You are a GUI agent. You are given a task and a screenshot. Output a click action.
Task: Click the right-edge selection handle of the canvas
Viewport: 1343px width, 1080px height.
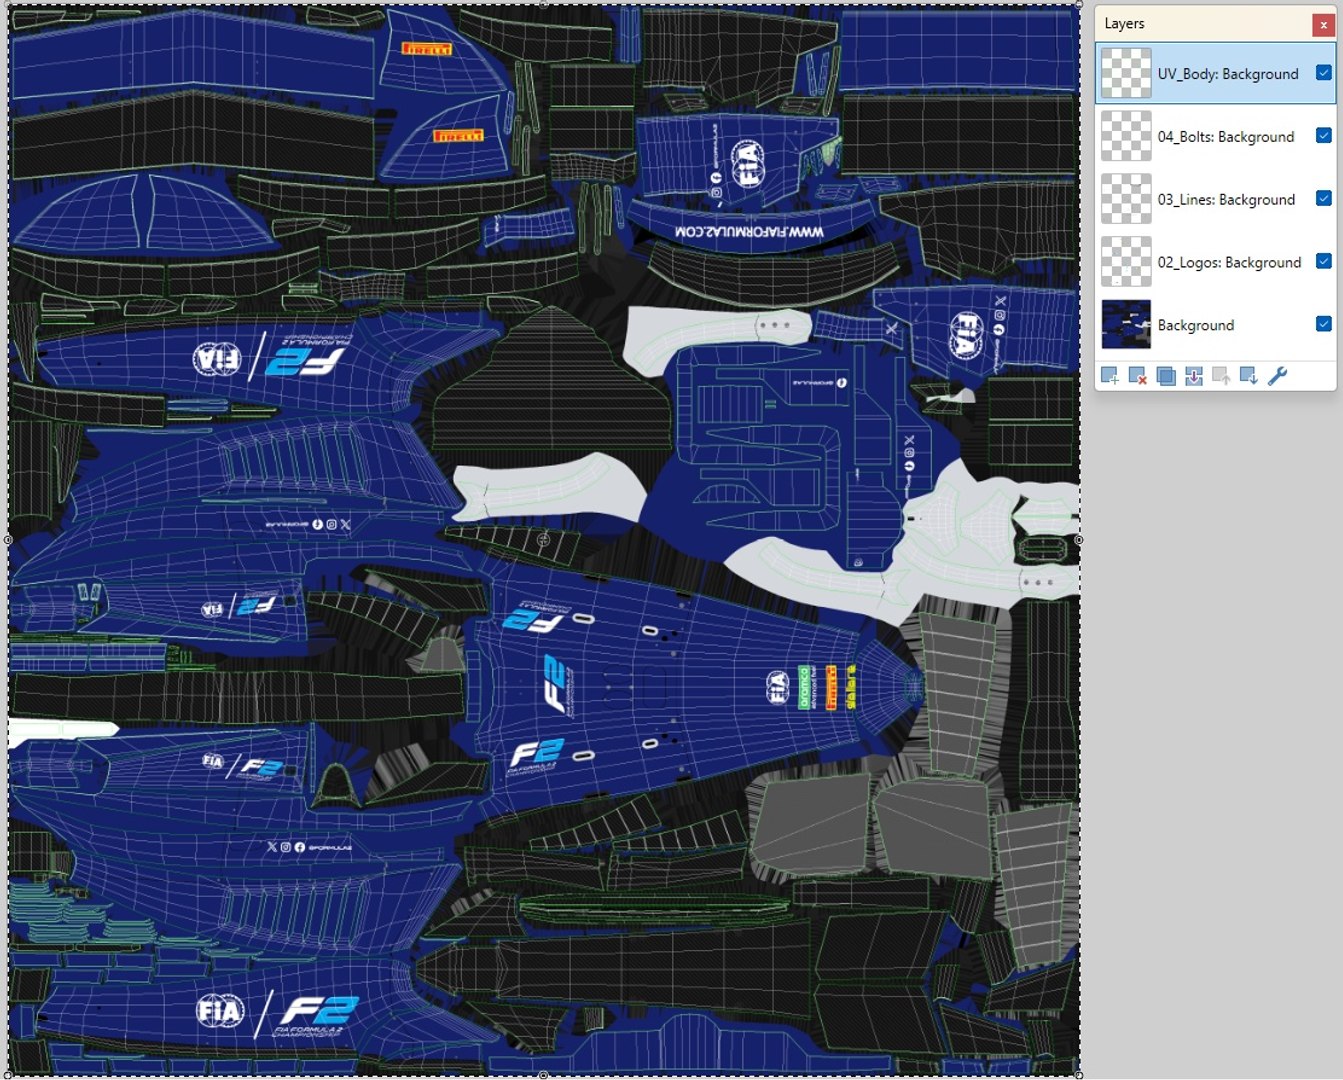point(1079,540)
